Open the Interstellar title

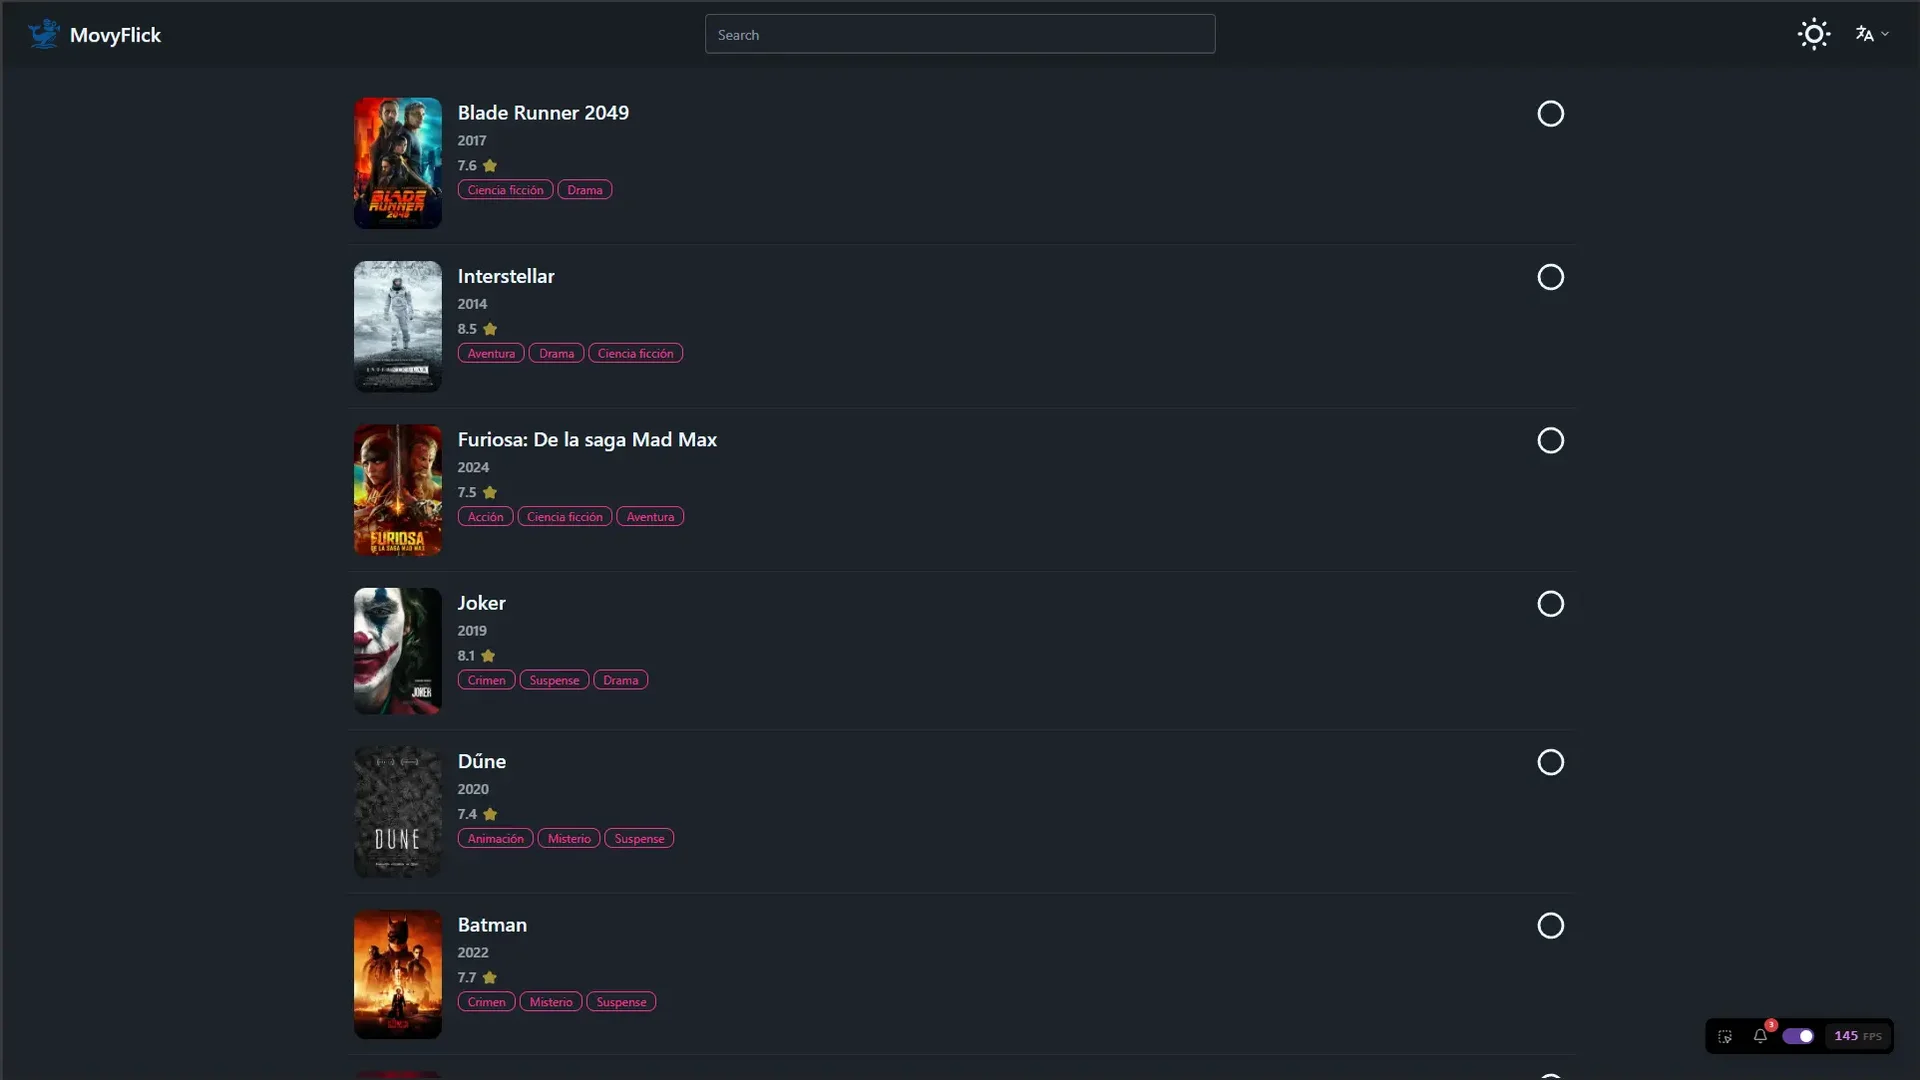pyautogui.click(x=506, y=276)
